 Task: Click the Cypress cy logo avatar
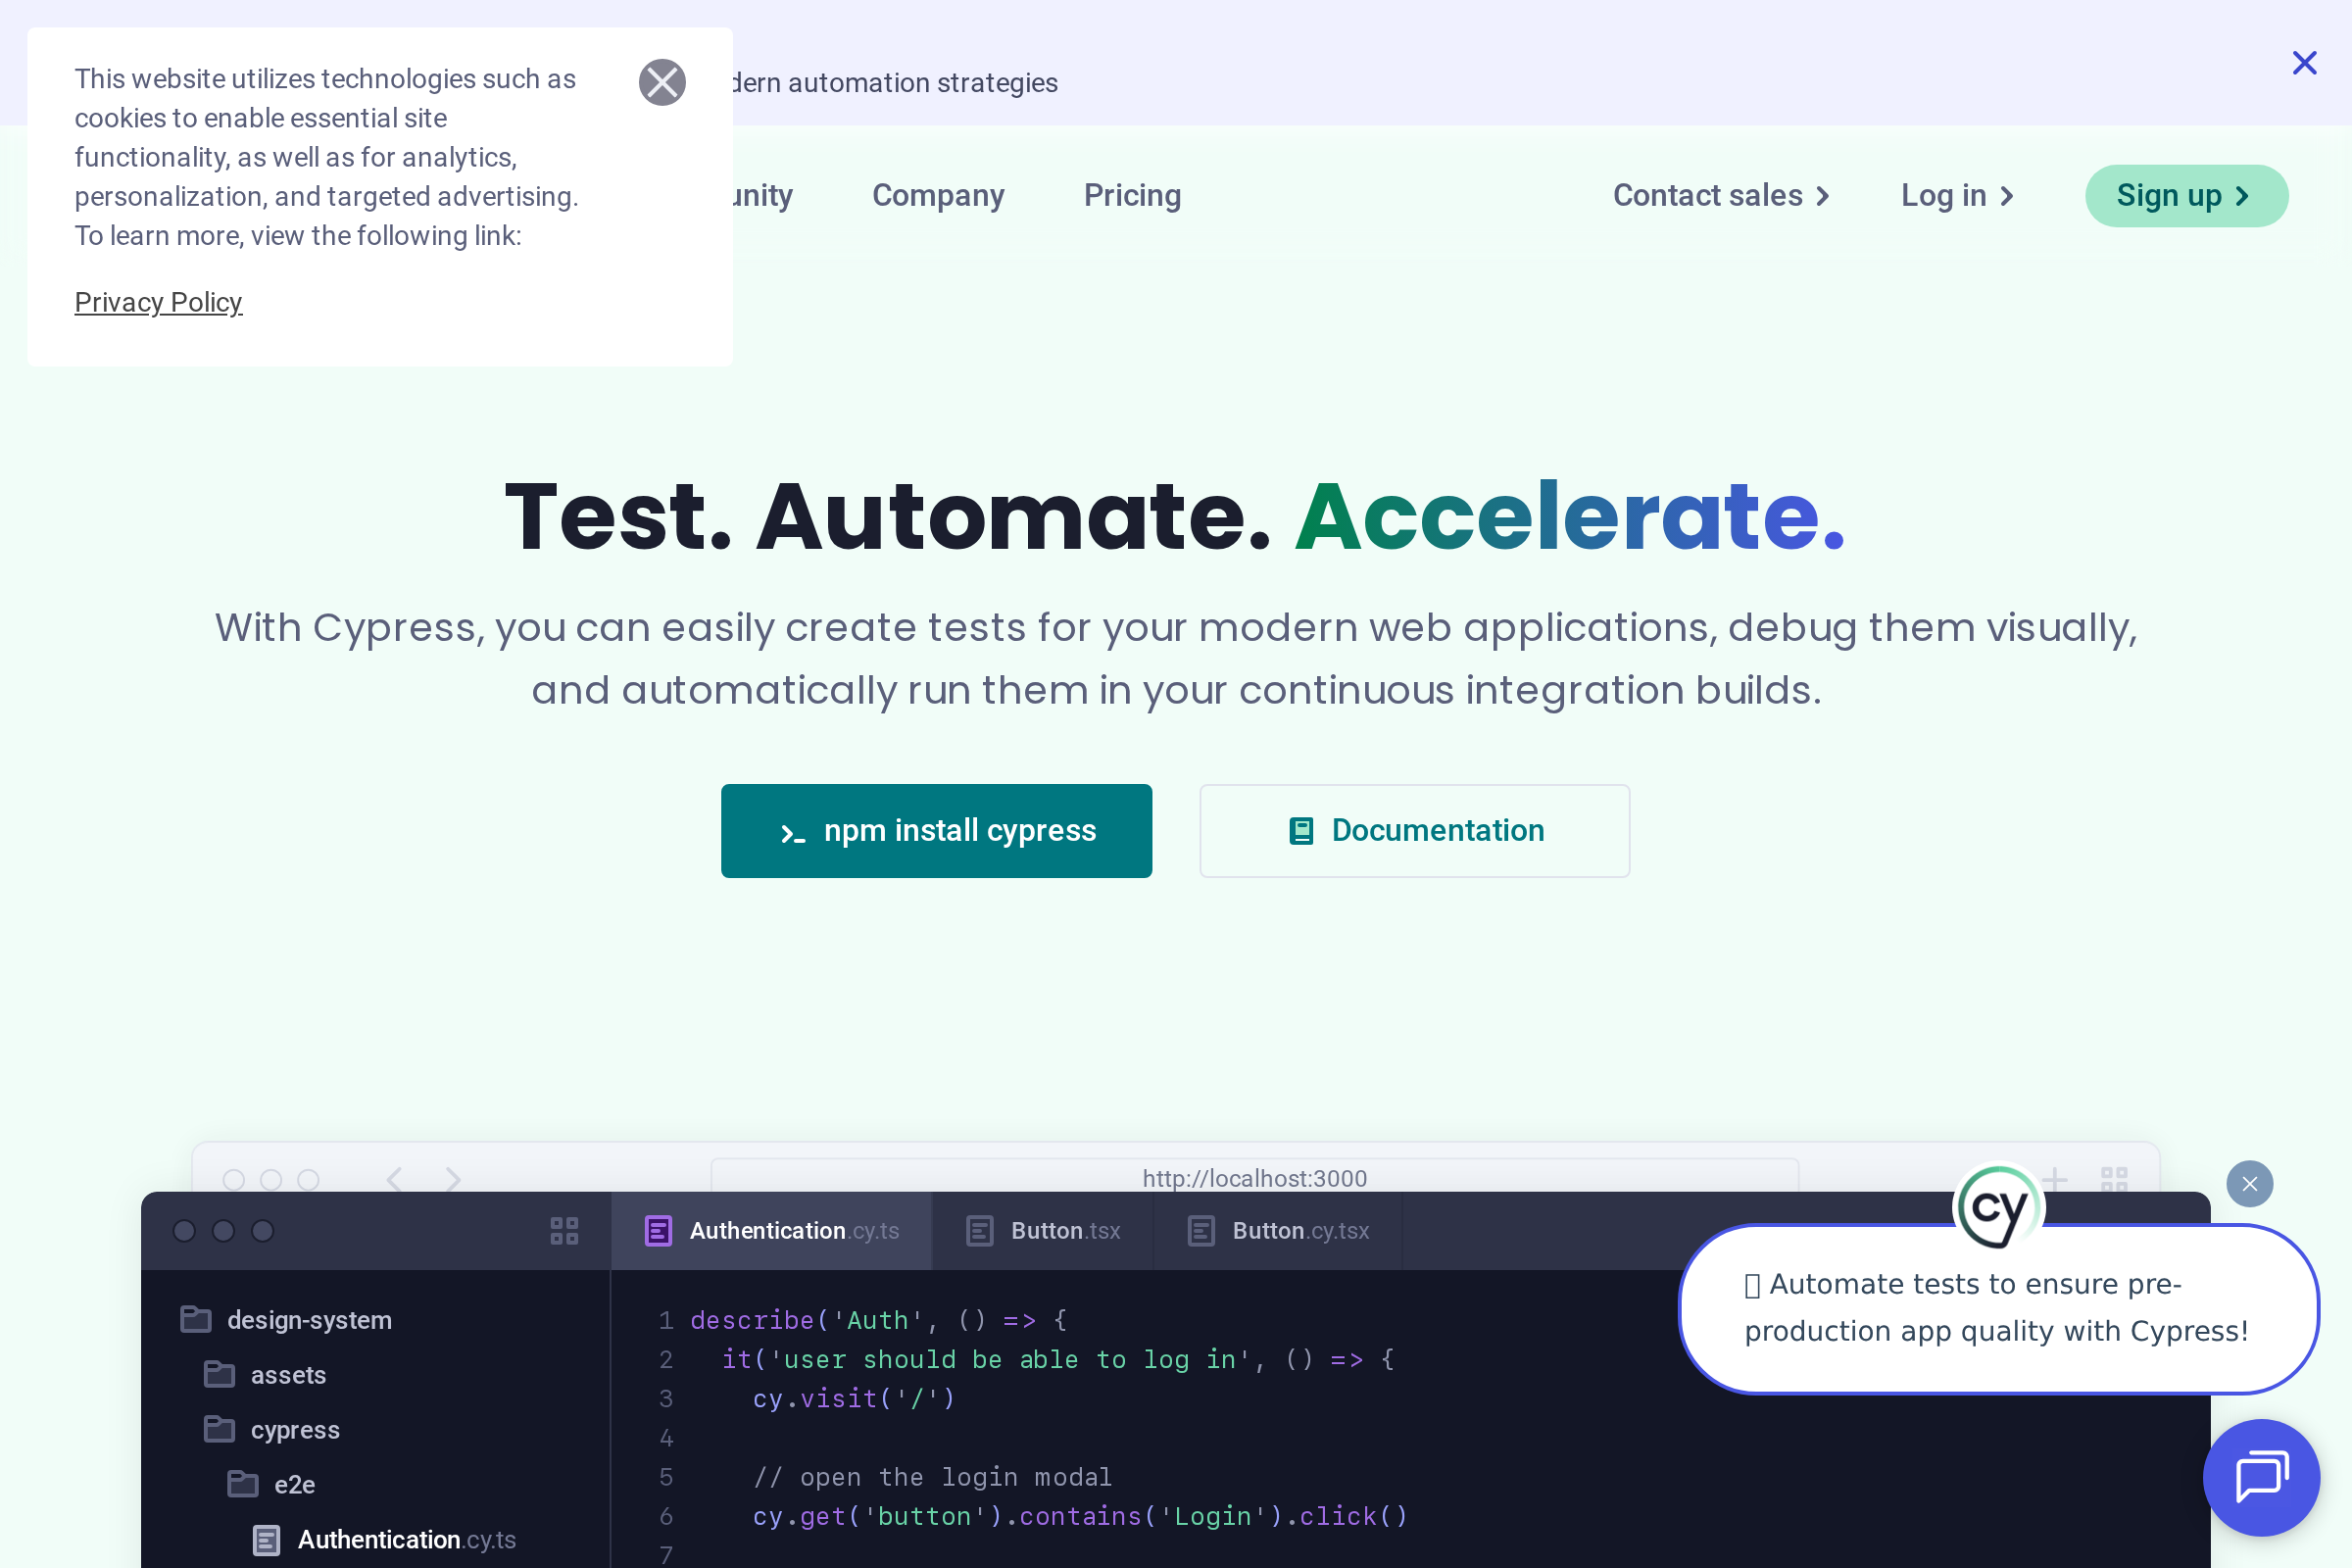pos(1998,1208)
